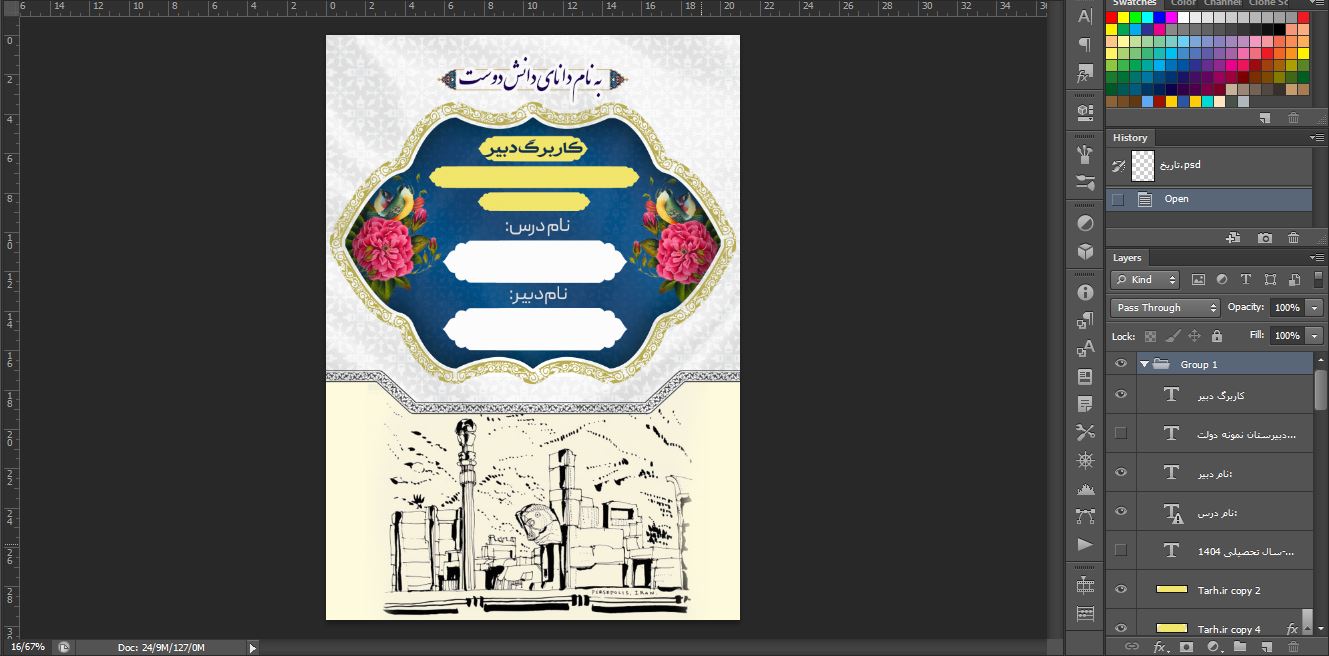Switch to the Color tab
1329x656 pixels.
point(1183,3)
